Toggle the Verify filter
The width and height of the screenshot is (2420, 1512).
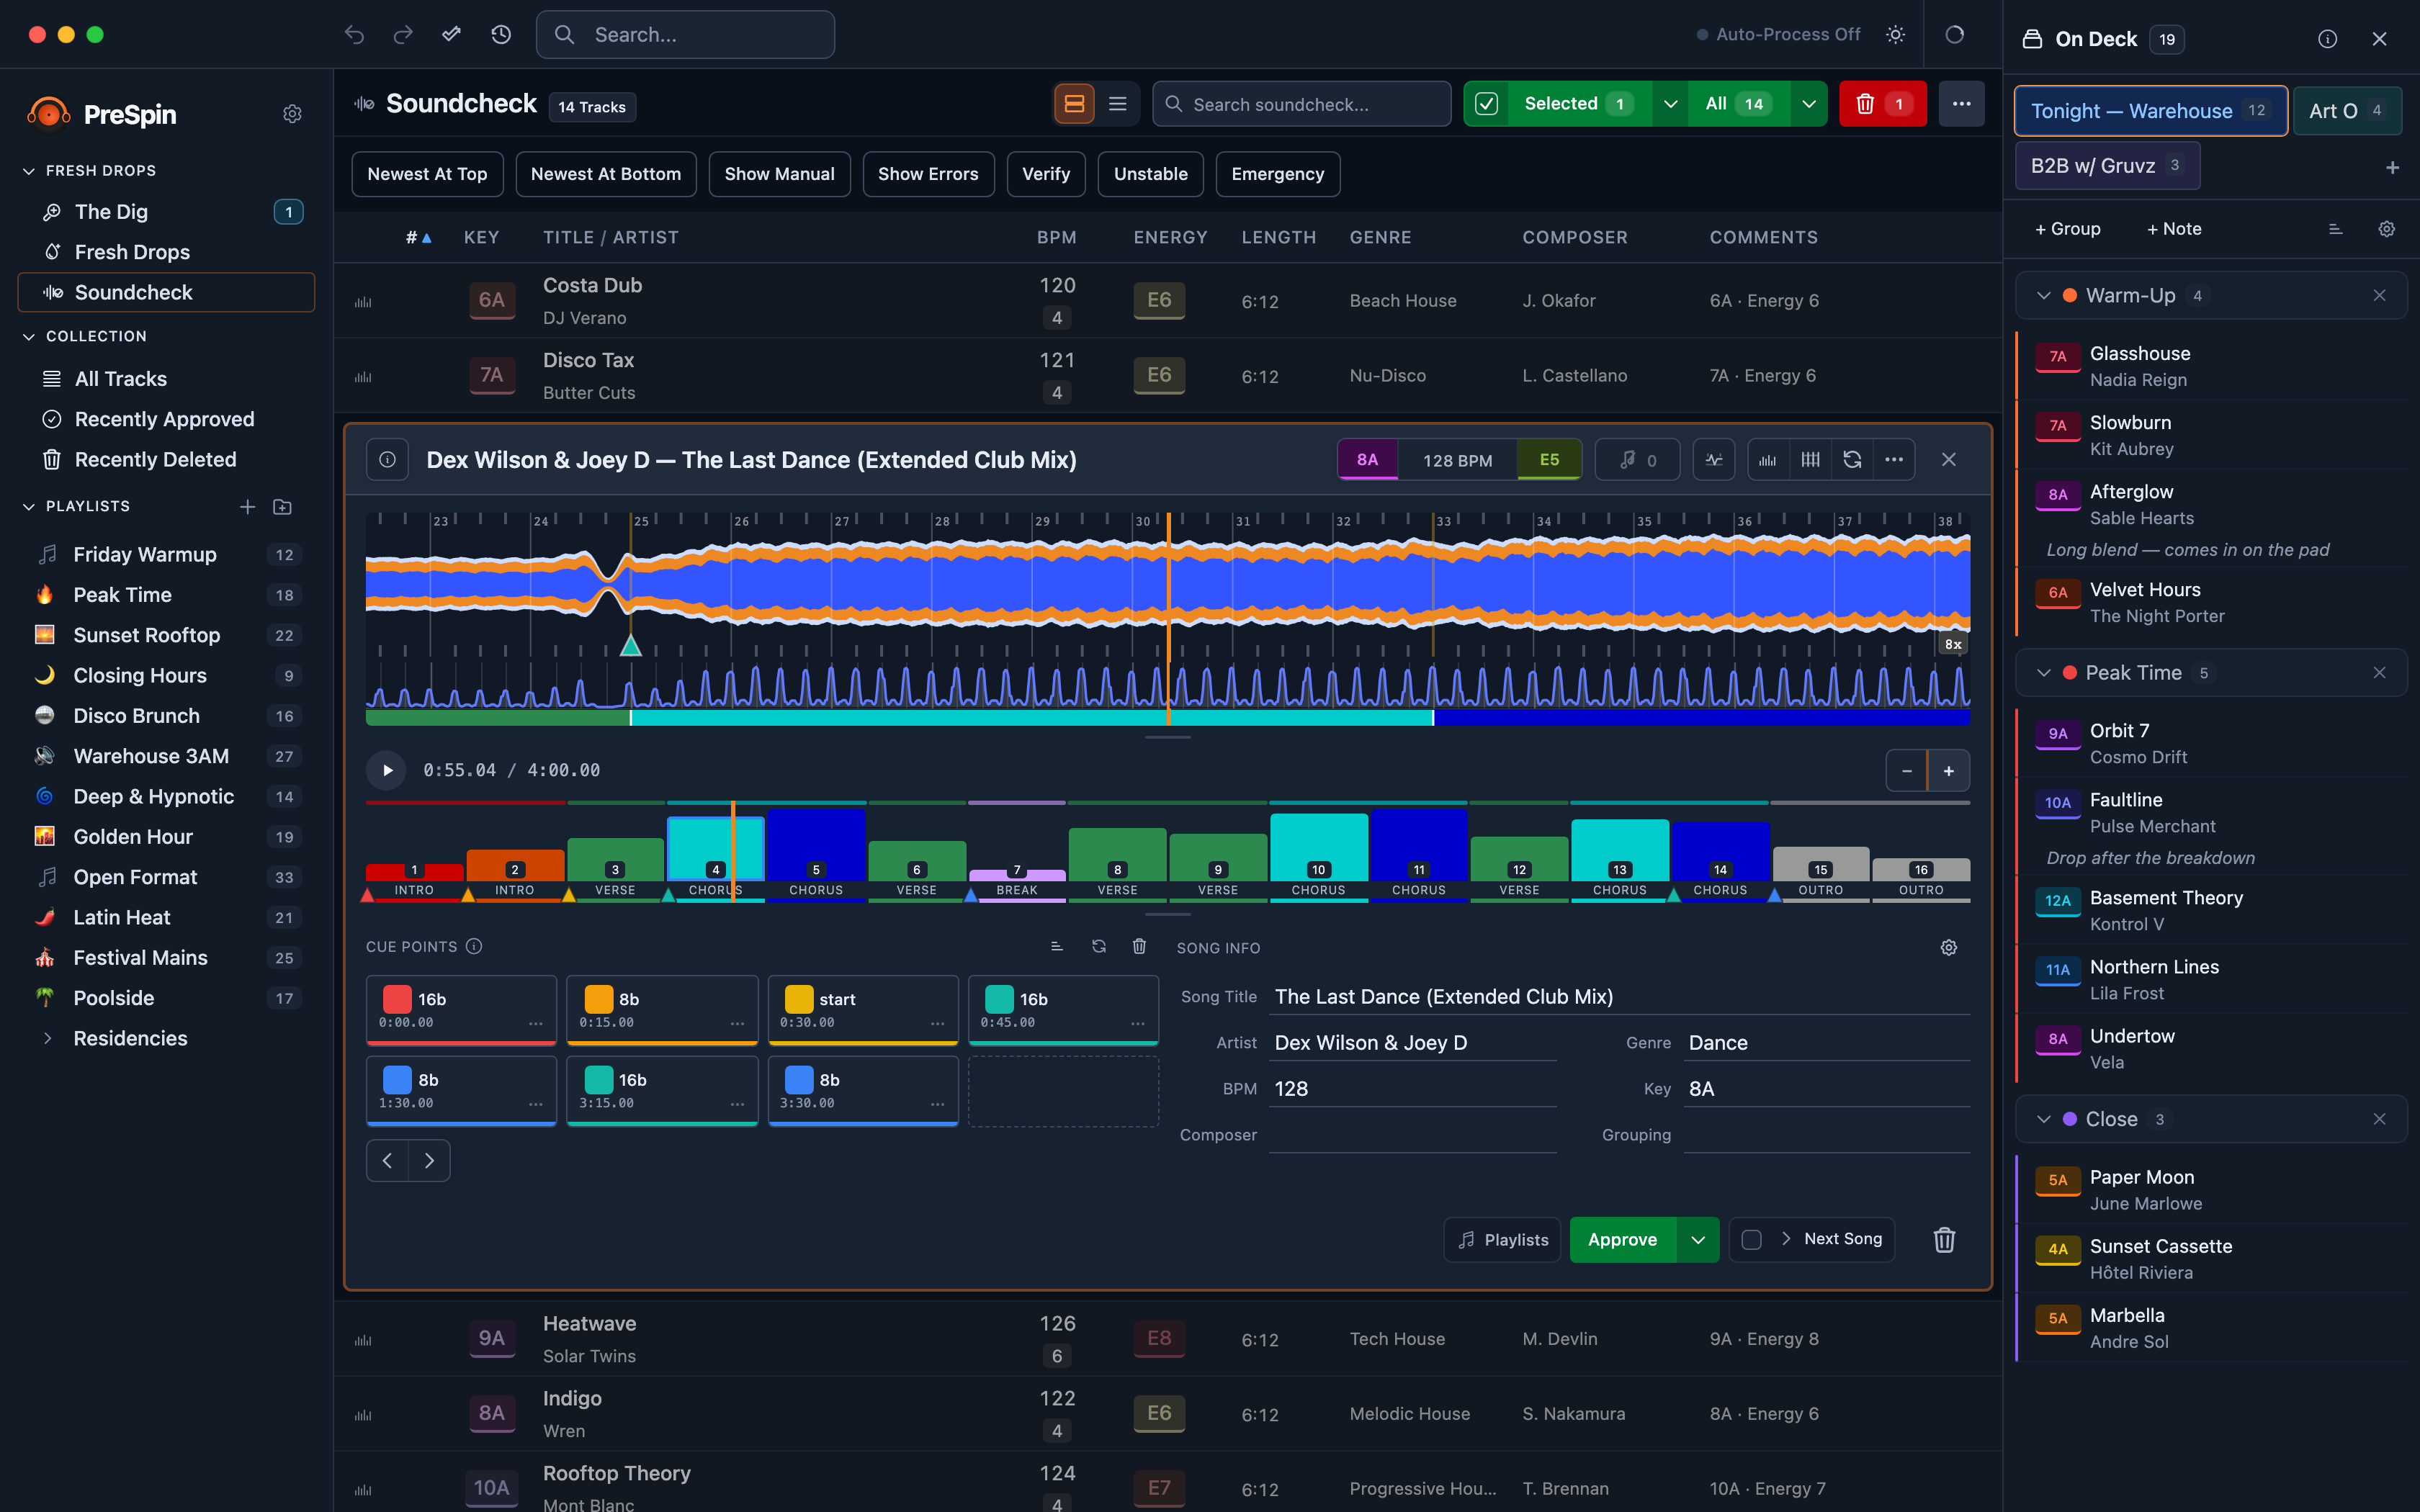(1046, 174)
